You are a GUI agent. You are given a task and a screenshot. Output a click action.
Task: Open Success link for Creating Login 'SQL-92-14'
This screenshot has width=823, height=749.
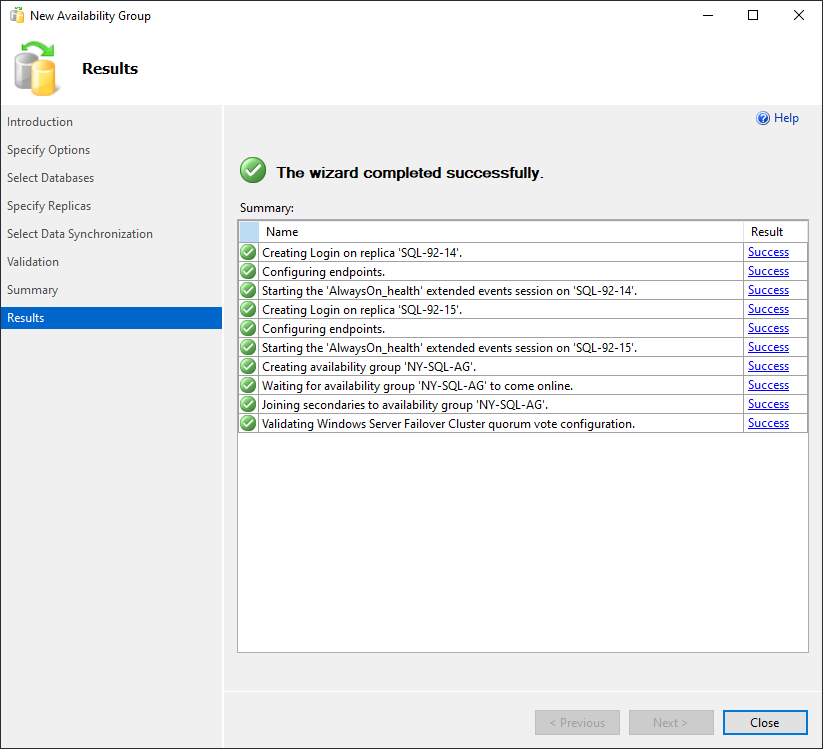[x=768, y=252]
